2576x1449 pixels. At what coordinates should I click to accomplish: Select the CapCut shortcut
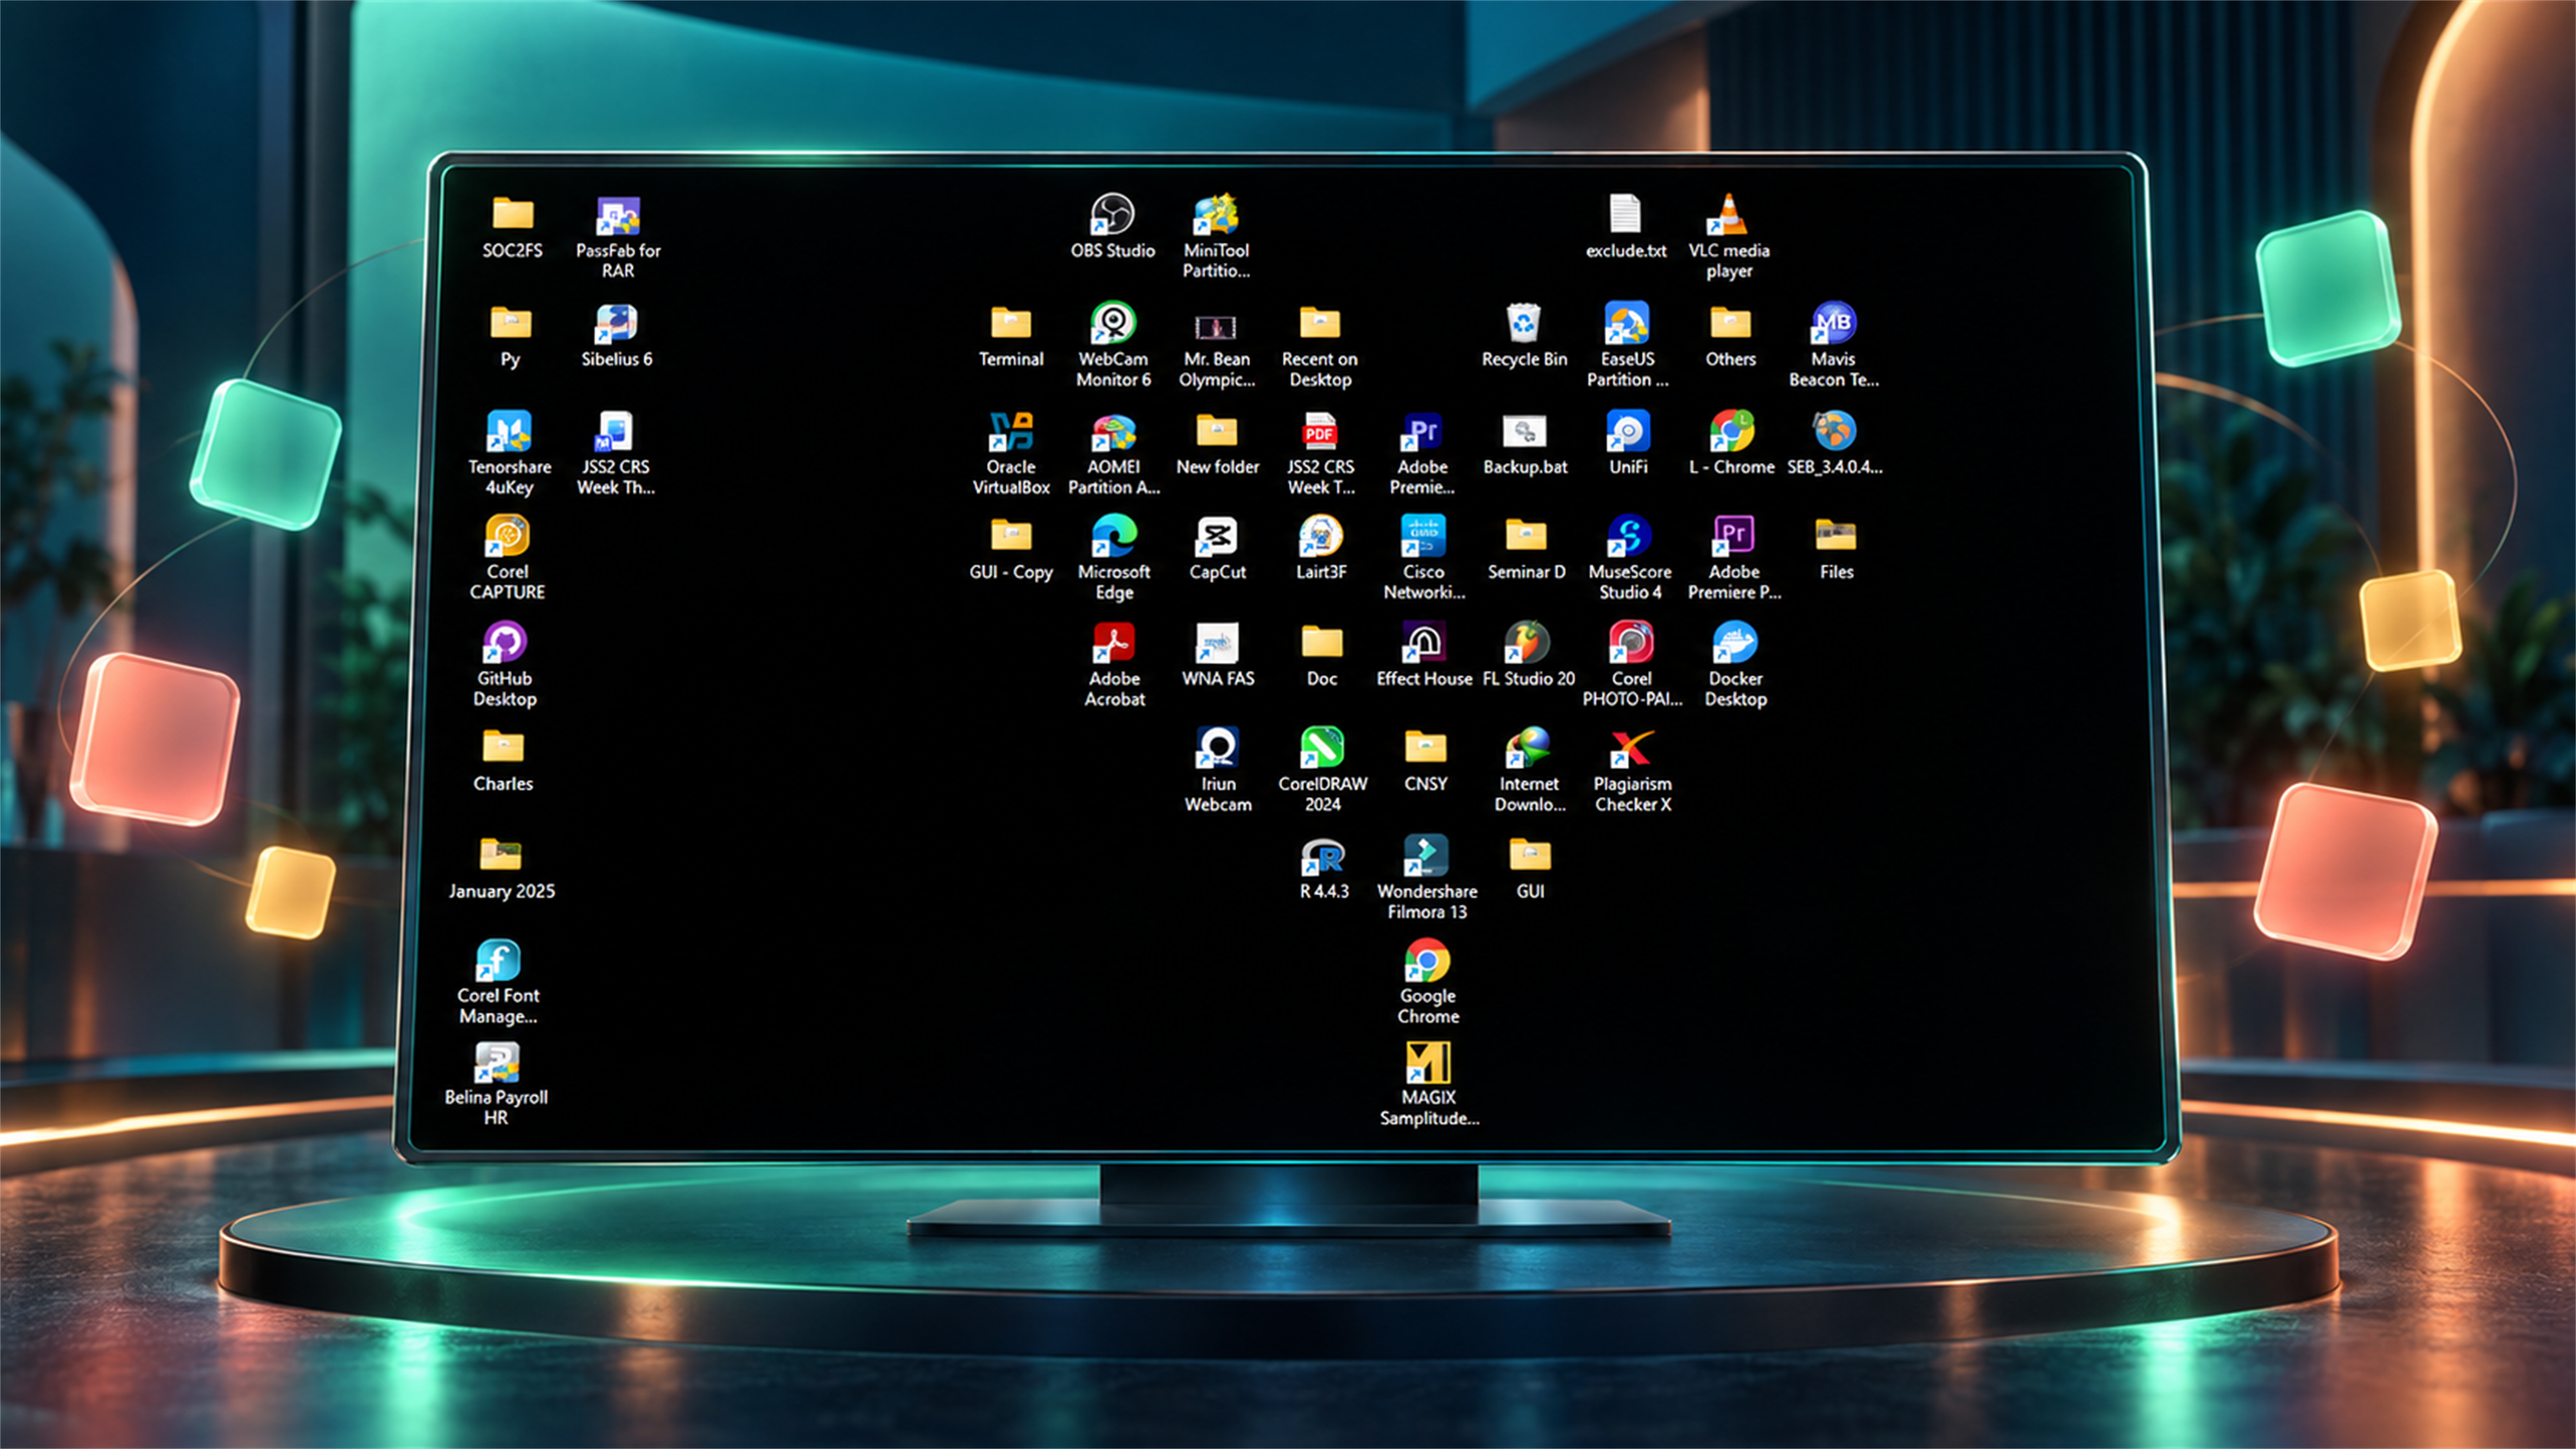(x=1217, y=537)
